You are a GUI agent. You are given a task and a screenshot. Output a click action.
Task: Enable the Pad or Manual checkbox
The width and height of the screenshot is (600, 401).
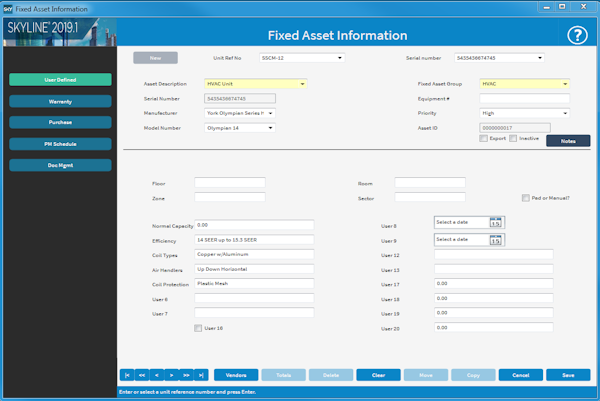(x=526, y=198)
